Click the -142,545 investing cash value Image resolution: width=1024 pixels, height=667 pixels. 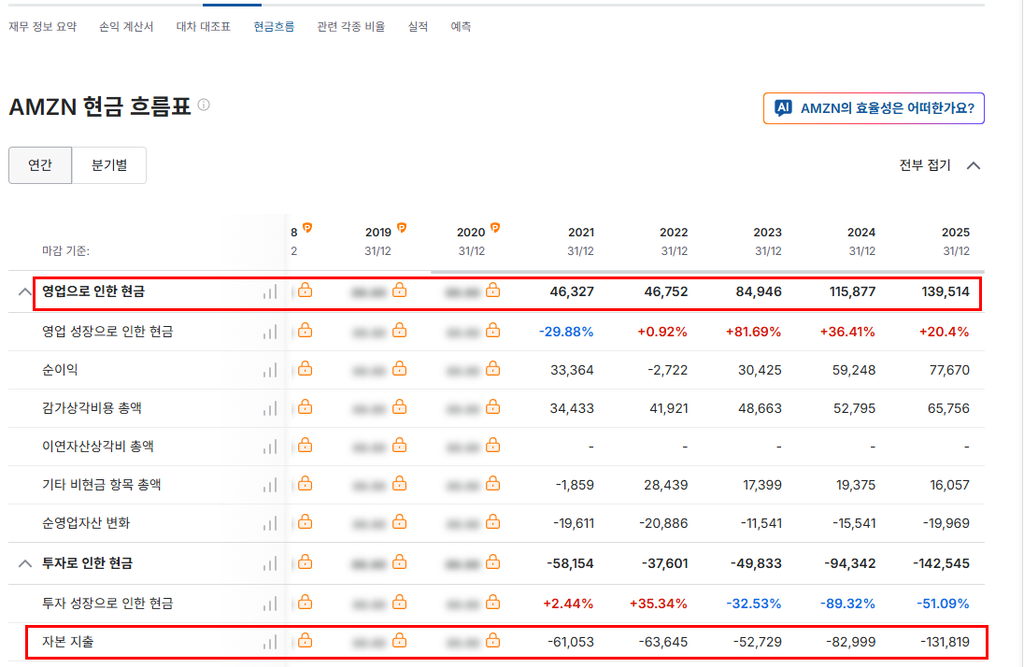tap(941, 563)
